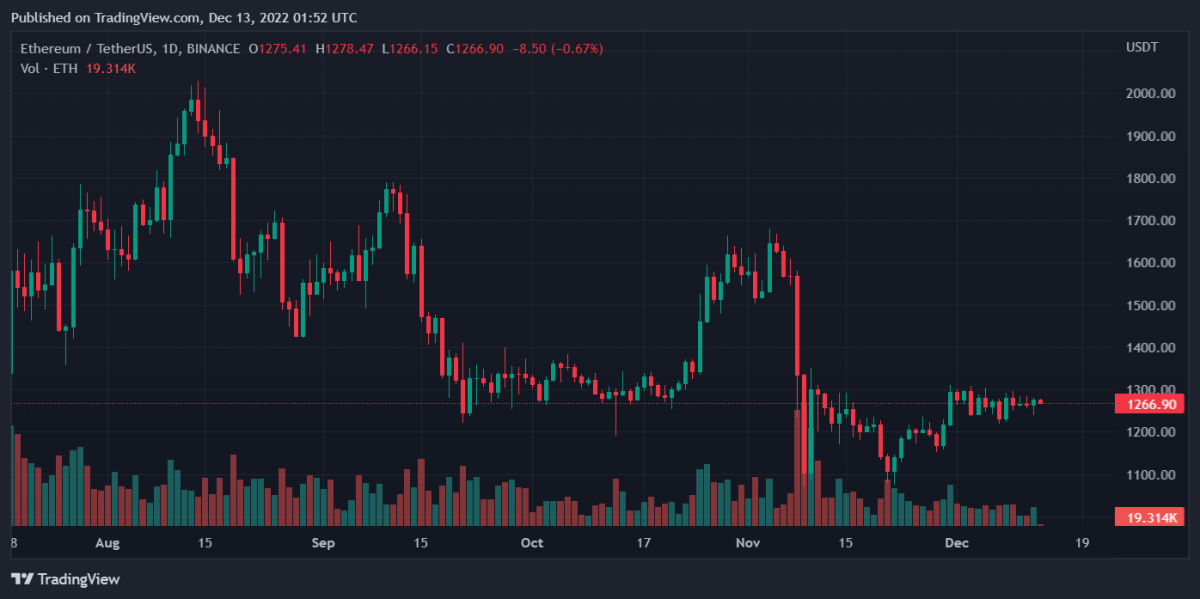Image resolution: width=1200 pixels, height=599 pixels.
Task: Click the 17 date label on time axis
Action: (644, 543)
